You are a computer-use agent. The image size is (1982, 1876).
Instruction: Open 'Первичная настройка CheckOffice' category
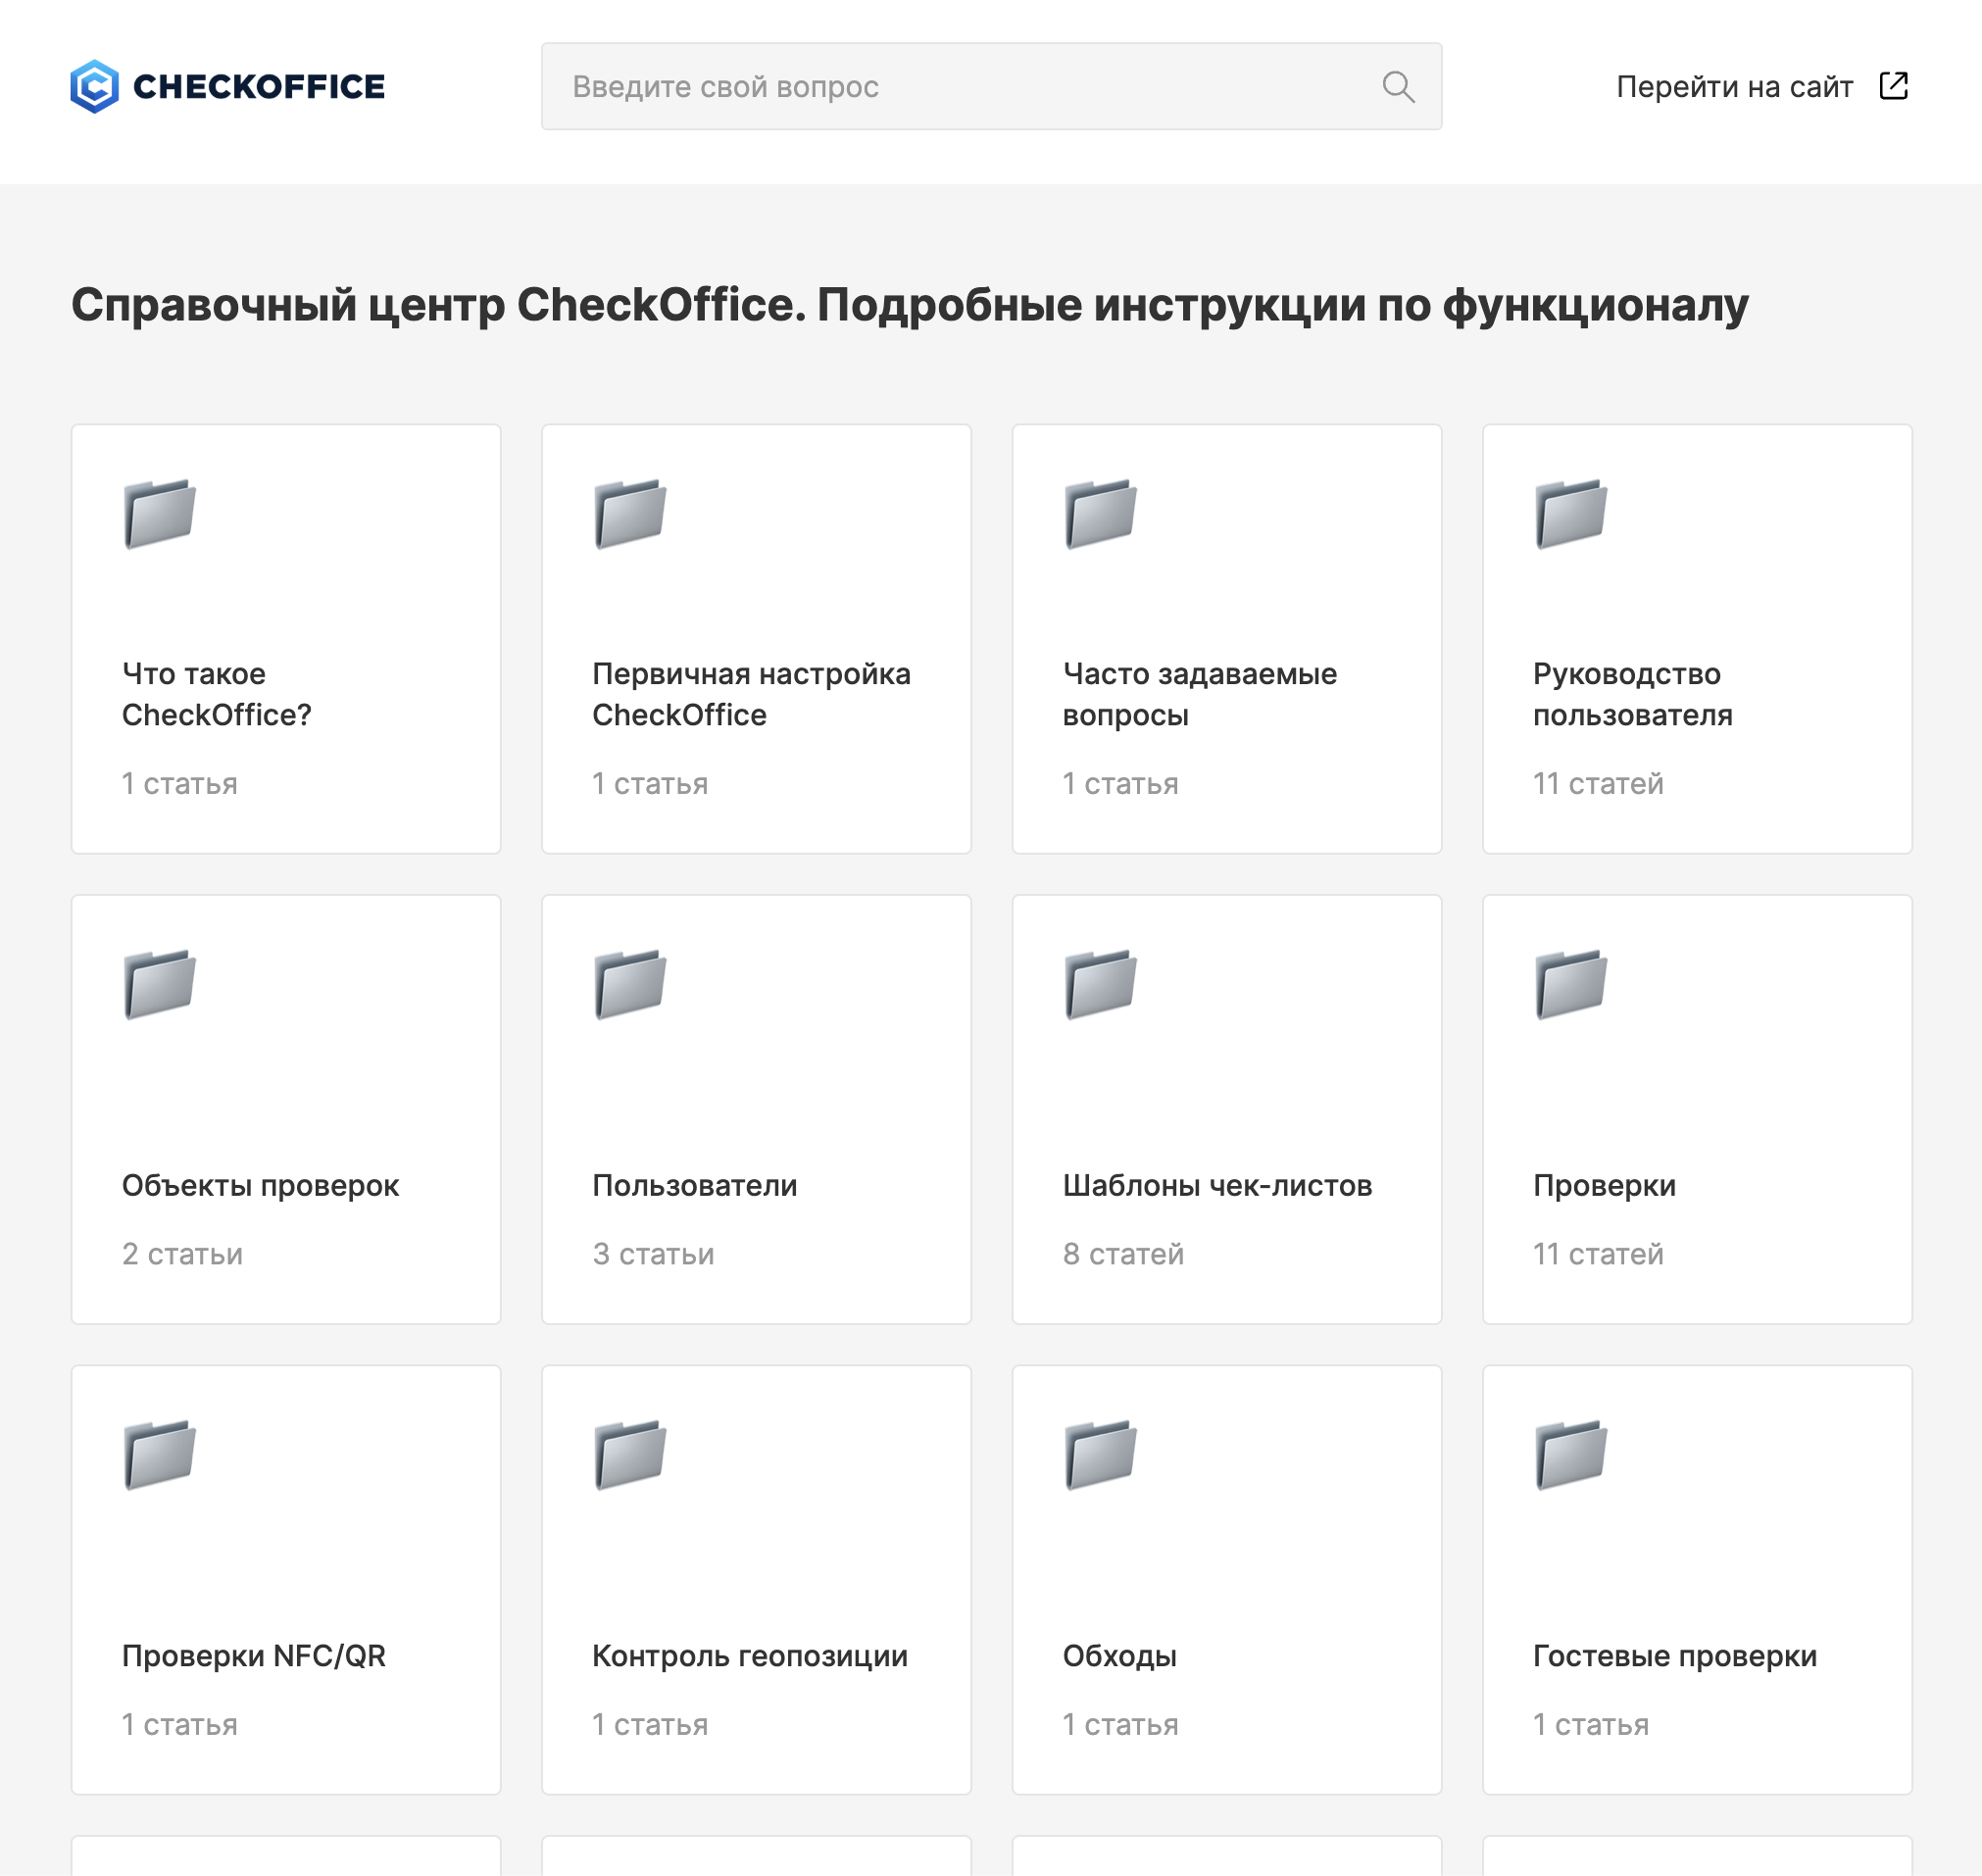point(751,694)
